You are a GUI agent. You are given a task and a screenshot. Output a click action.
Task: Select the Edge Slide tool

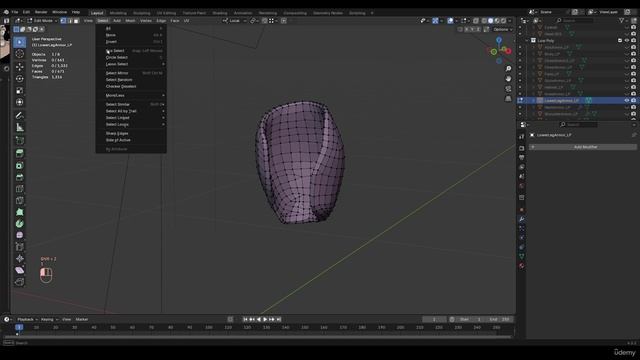pos(20,247)
